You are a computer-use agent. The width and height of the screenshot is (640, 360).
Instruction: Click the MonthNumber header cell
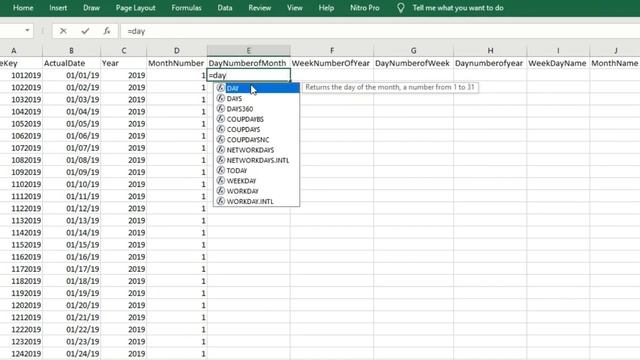point(177,63)
